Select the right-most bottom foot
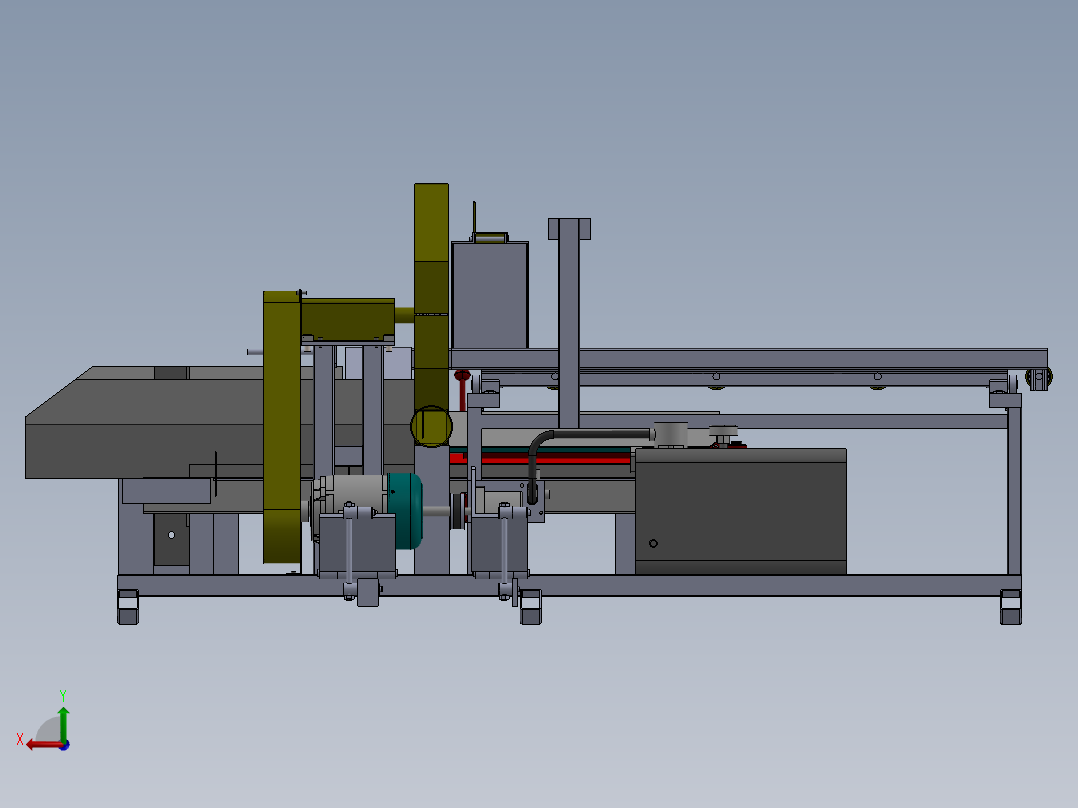 click(x=1011, y=607)
